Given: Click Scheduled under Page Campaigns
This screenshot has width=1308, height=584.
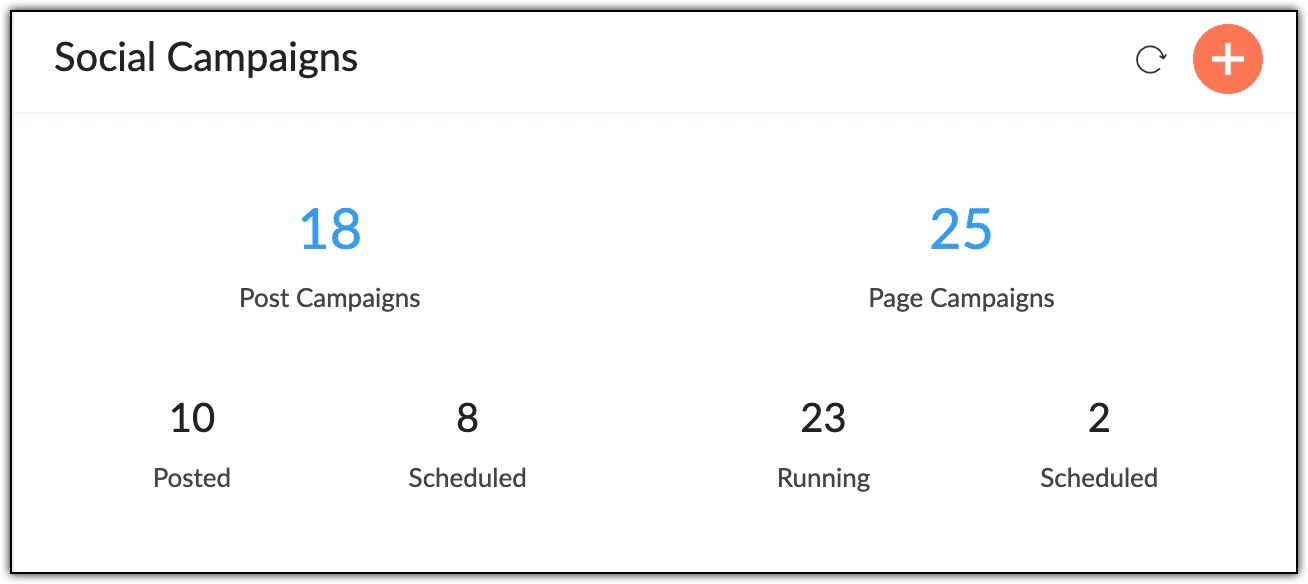Looking at the screenshot, I should click(x=1099, y=478).
